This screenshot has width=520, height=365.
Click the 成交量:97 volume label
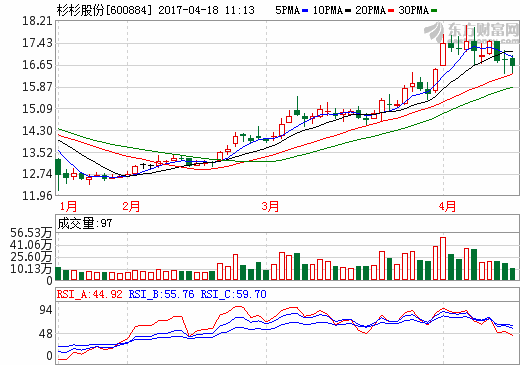(85, 223)
